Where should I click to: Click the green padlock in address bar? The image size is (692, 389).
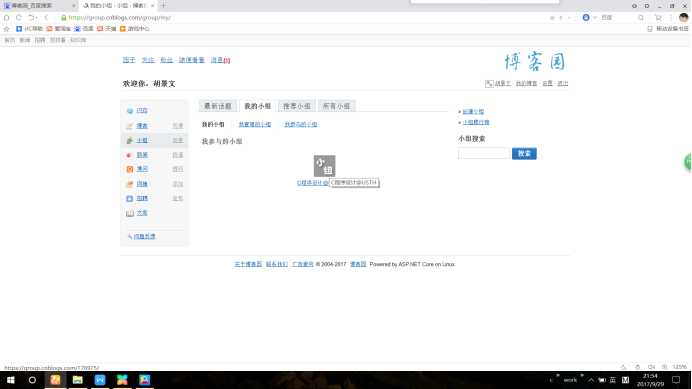tap(64, 18)
